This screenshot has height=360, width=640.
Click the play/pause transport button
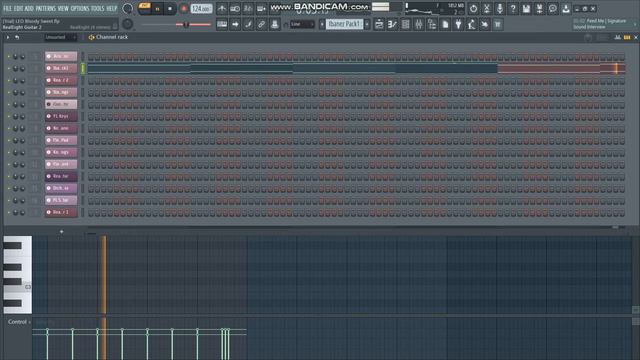coord(158,9)
